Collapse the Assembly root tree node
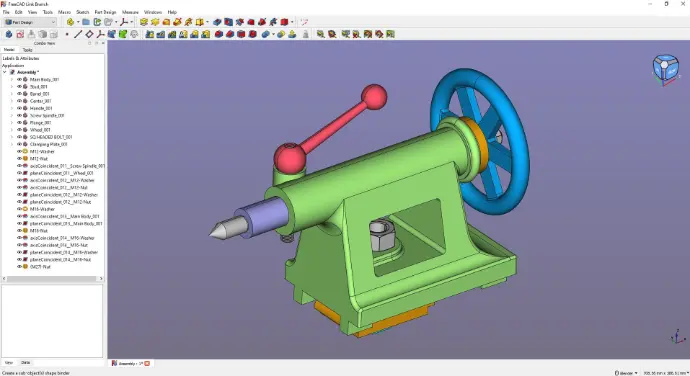 tap(5, 72)
